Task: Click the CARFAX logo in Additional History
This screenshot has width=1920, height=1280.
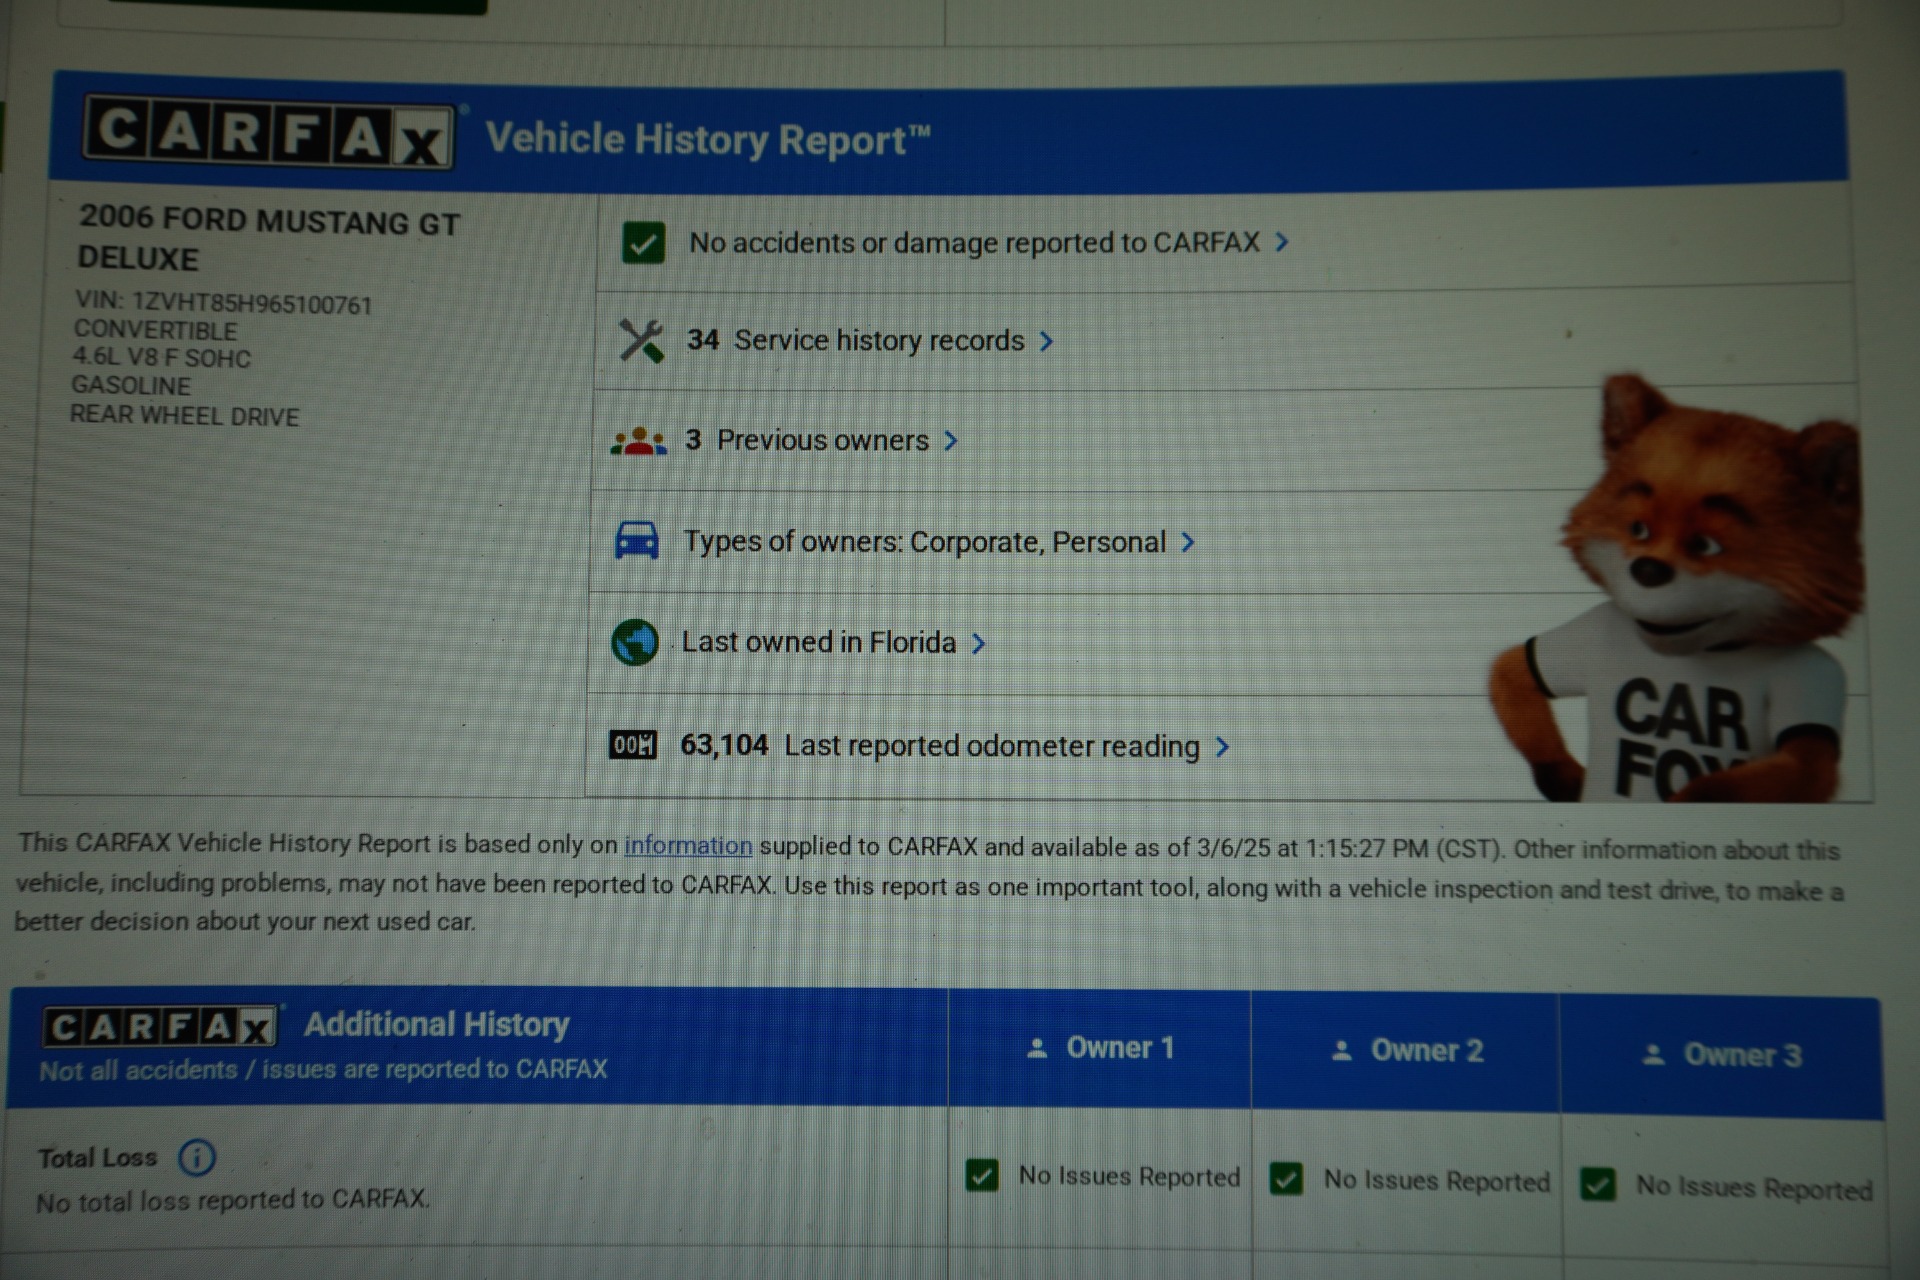Action: click(160, 1027)
